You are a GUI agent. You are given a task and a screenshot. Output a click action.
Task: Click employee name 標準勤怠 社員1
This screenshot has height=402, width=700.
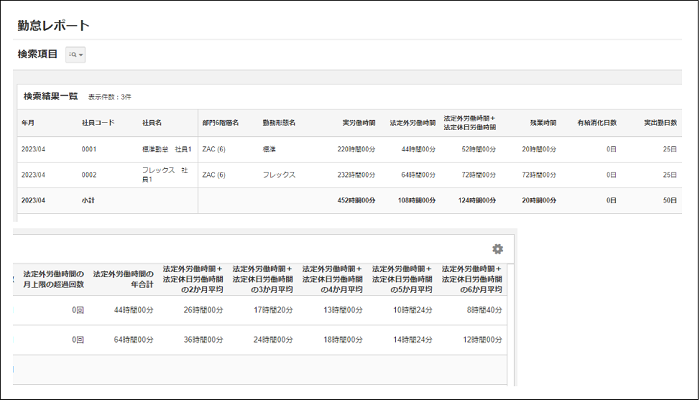point(167,148)
